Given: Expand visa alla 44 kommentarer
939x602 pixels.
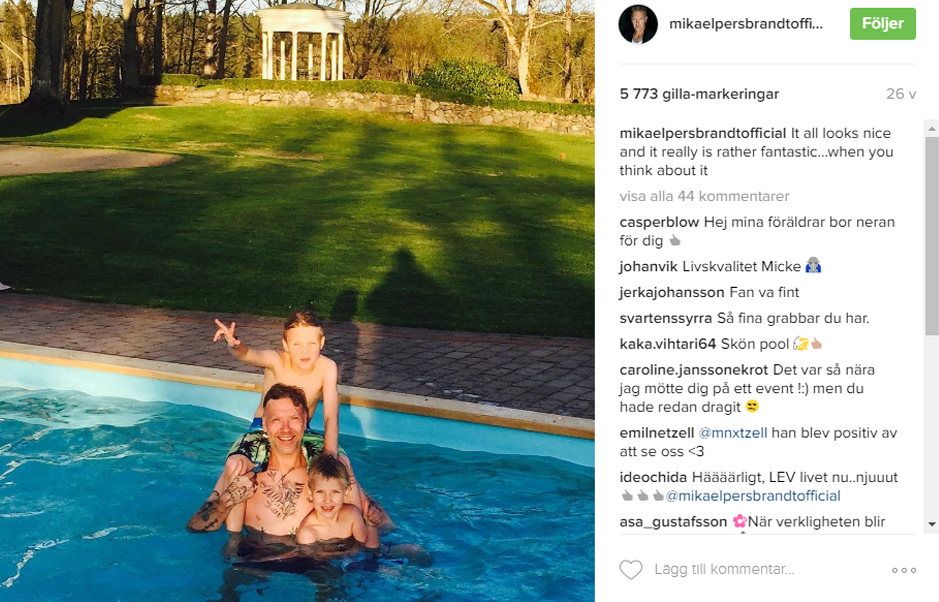Looking at the screenshot, I should pos(704,196).
